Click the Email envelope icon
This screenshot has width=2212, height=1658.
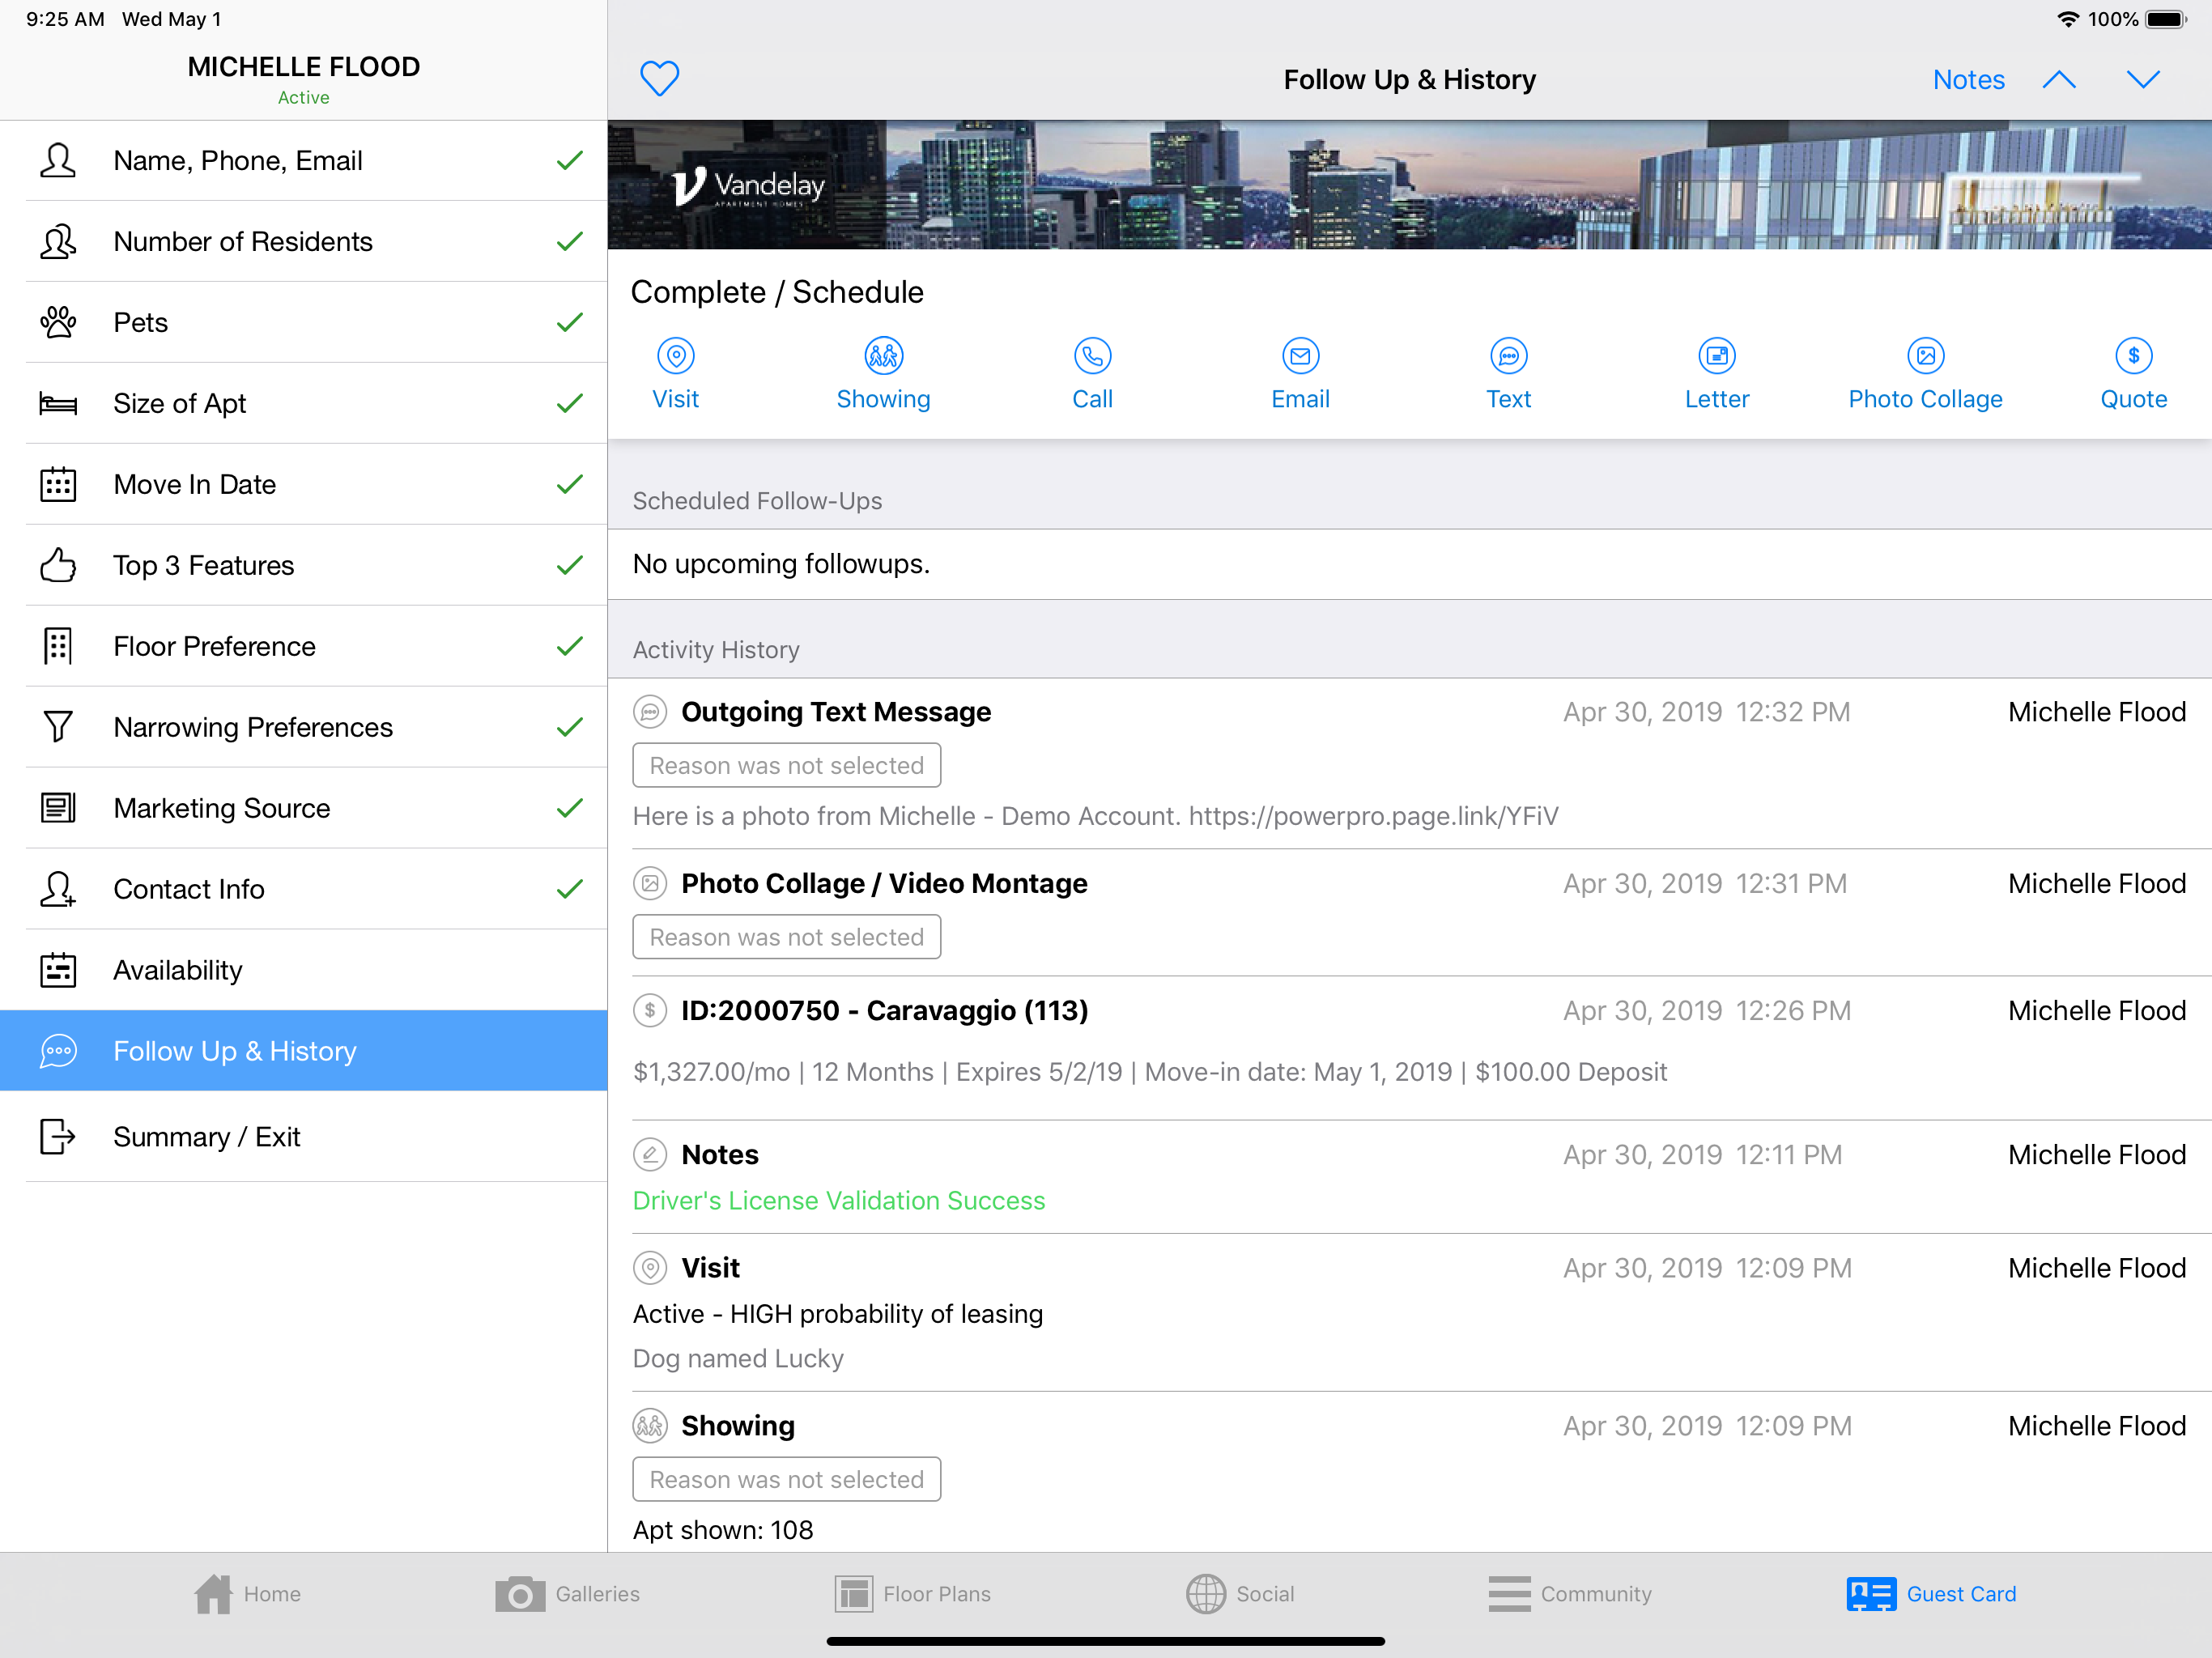point(1301,355)
